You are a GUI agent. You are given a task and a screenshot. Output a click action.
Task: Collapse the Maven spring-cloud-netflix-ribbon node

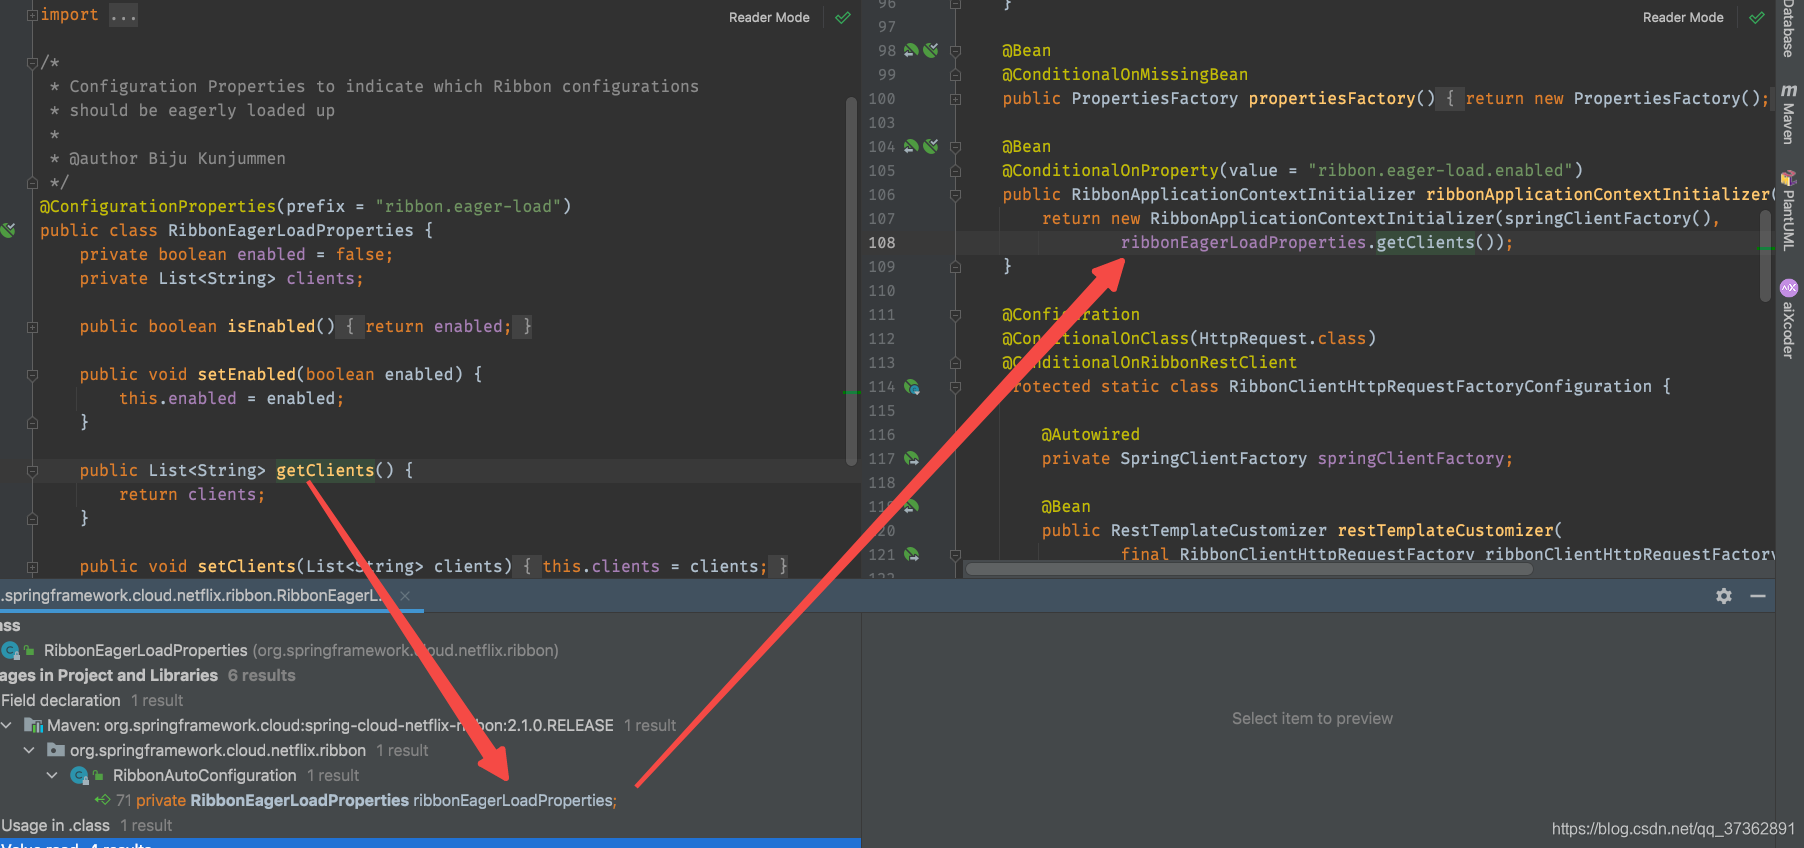[x=8, y=726]
